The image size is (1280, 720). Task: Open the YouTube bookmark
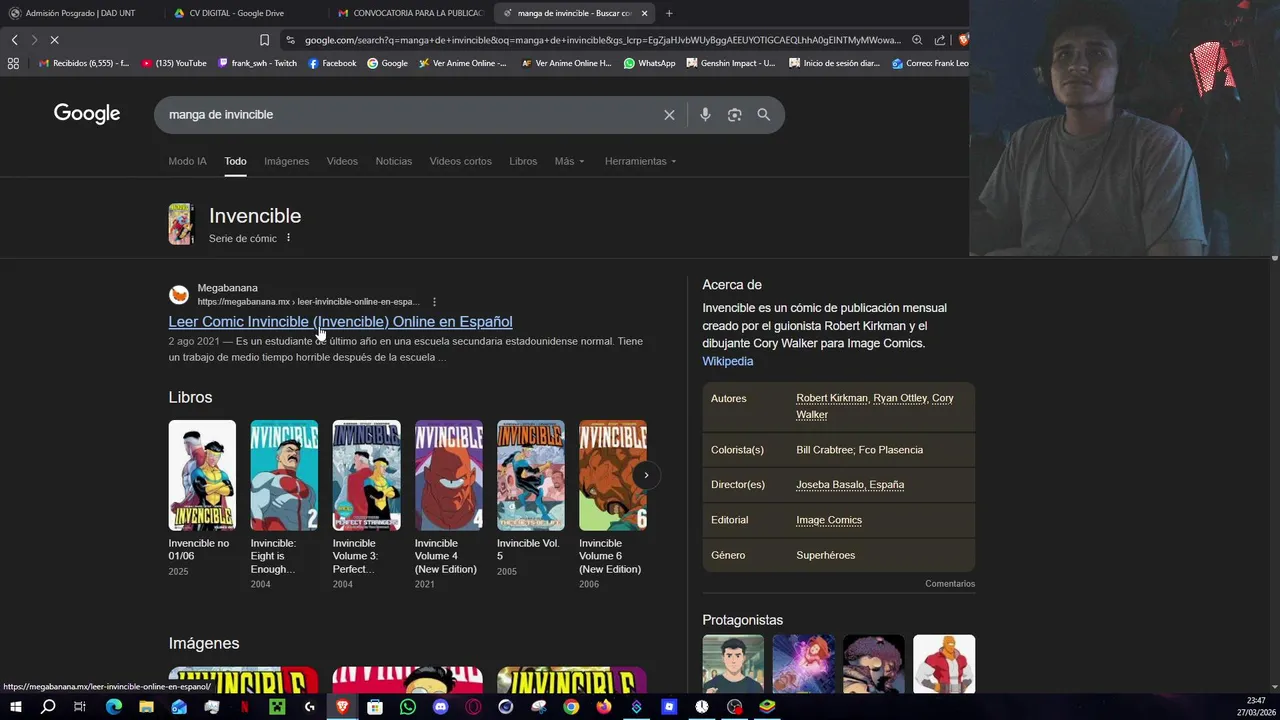[174, 63]
